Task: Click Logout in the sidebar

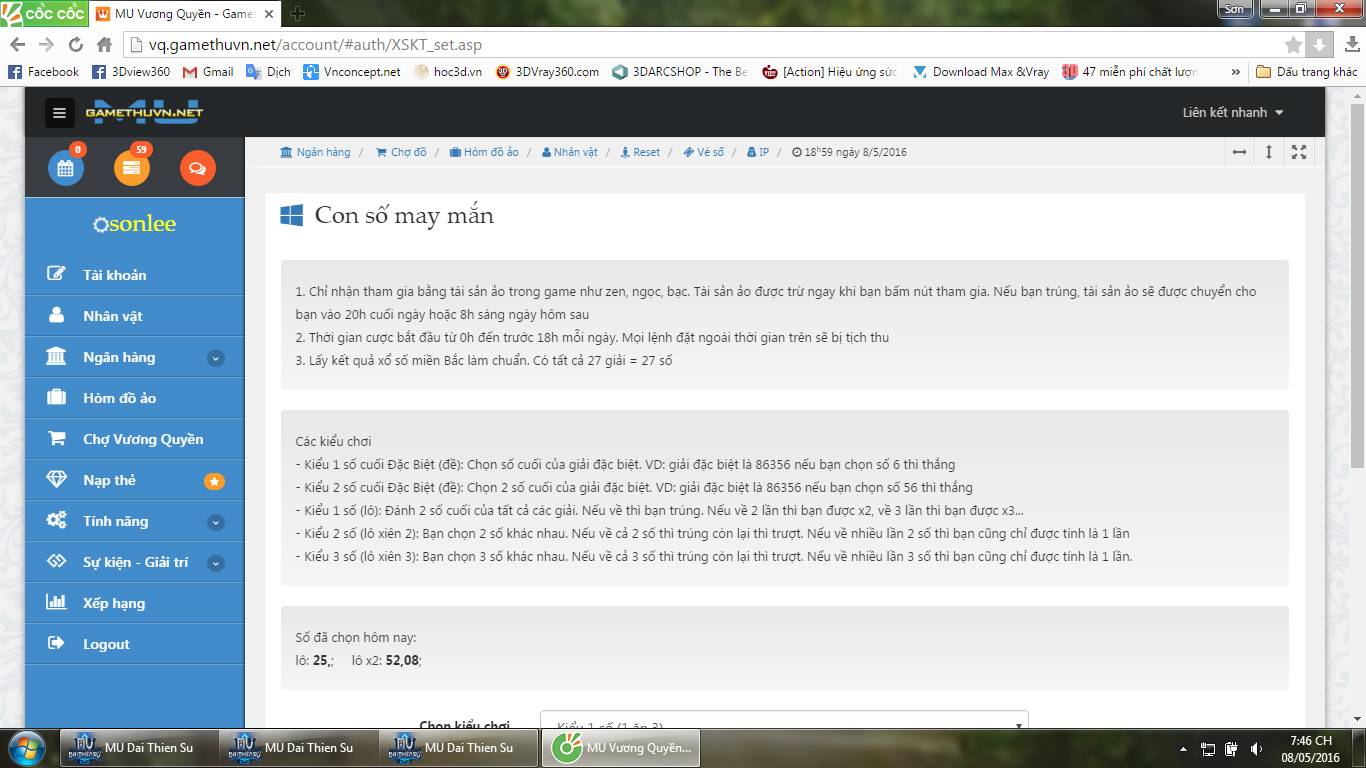Action: 106,644
